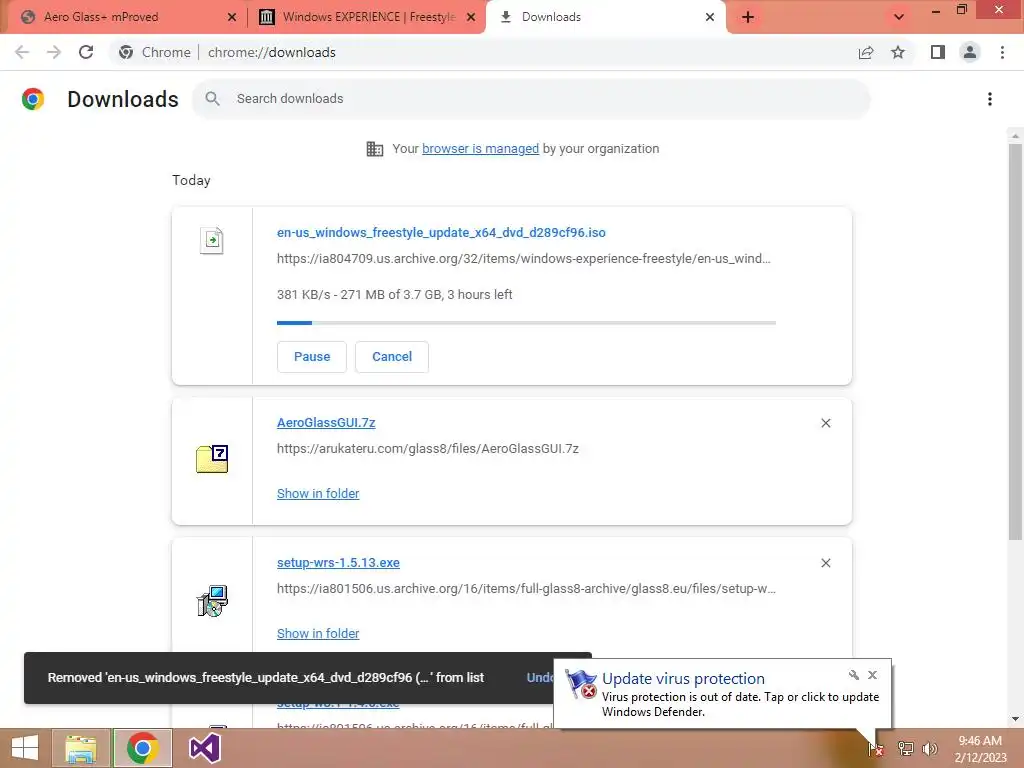Remove AeroGlassGUI.7z from list
Viewport: 1024px width, 768px height.
coord(826,423)
